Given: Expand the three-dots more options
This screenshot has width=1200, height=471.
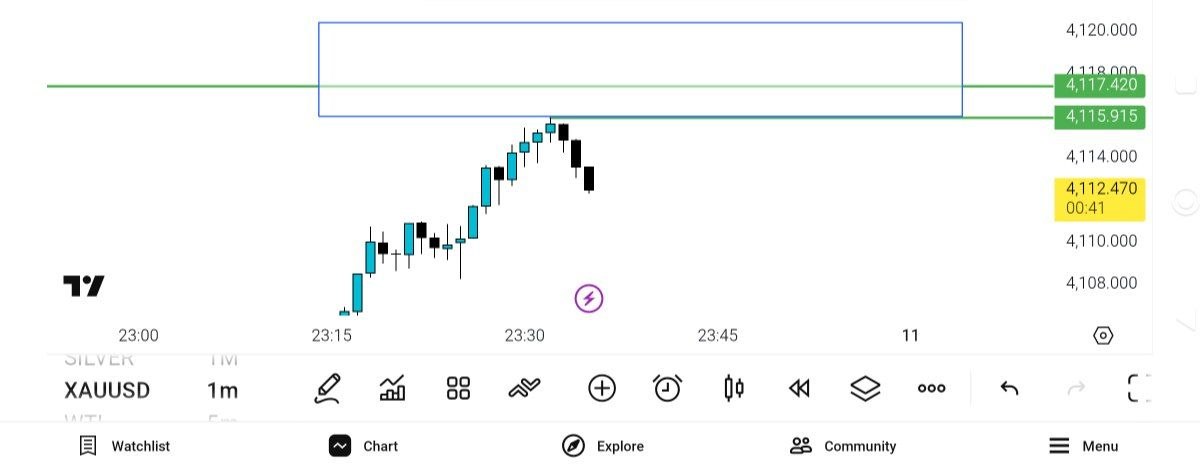Looking at the screenshot, I should (x=931, y=388).
